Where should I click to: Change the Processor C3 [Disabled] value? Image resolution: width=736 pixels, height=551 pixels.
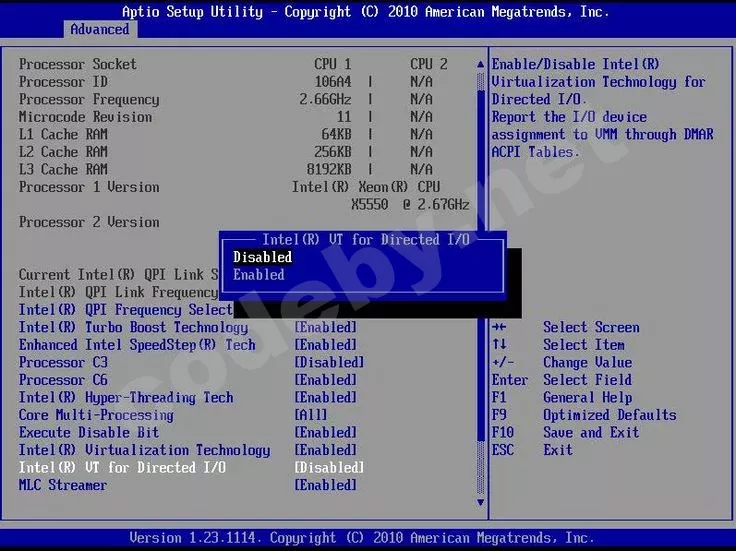329,362
